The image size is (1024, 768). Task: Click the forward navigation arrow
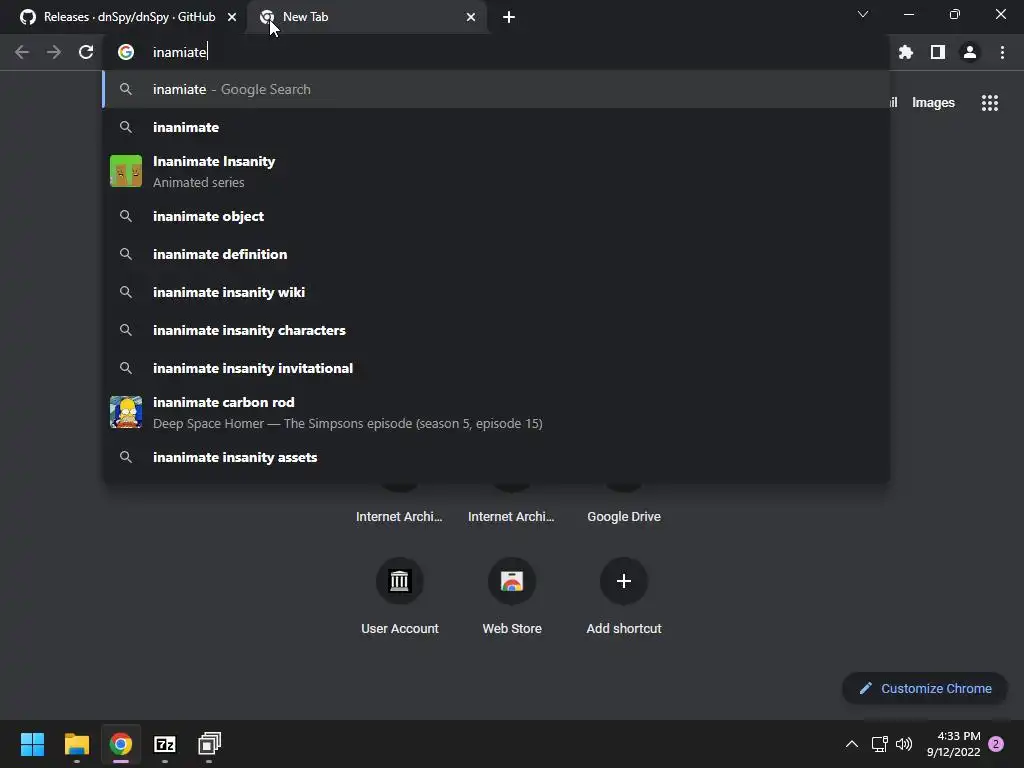54,52
